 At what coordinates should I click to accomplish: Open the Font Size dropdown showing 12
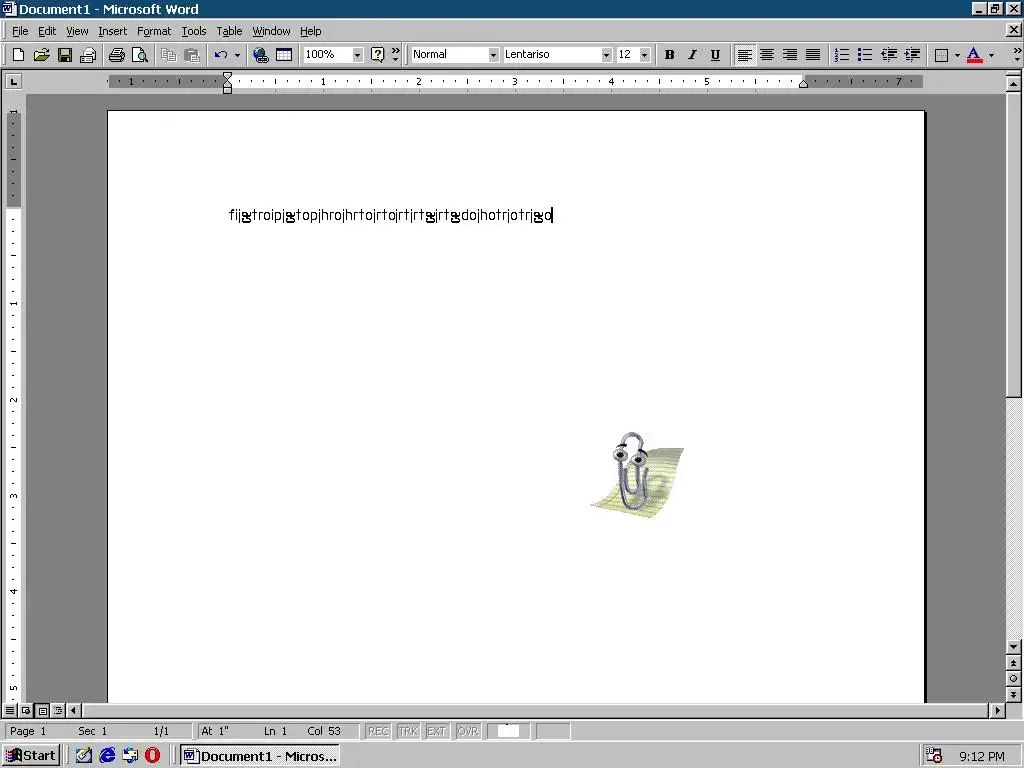tap(645, 55)
